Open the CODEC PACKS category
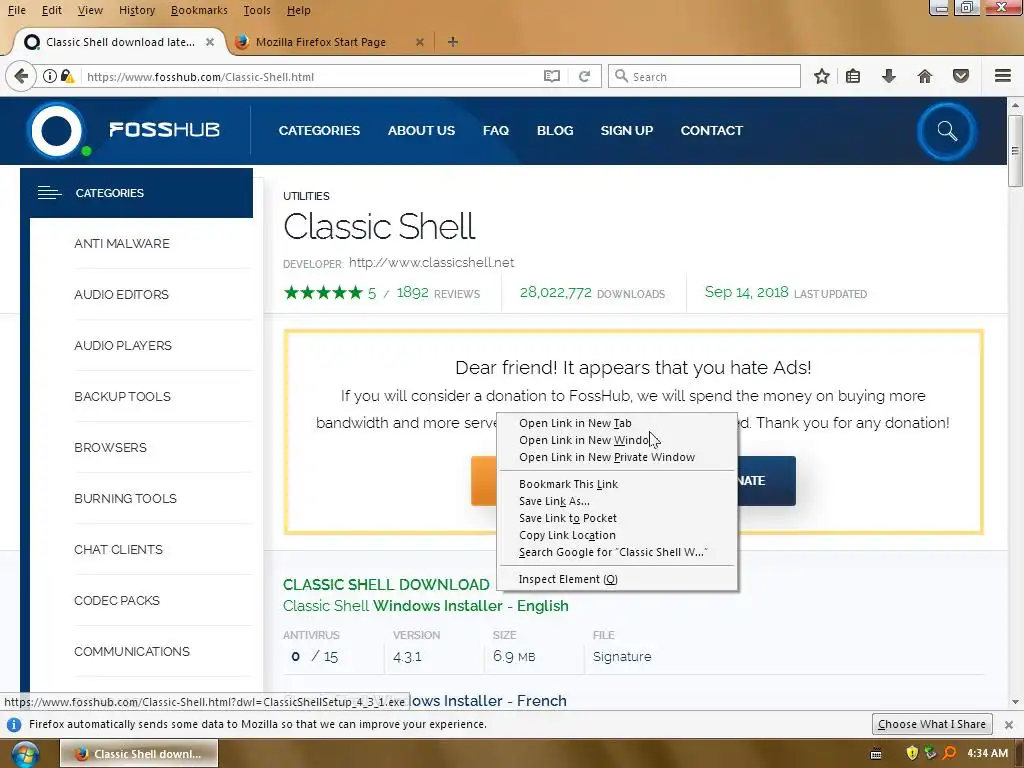Screen dimensions: 1024x768 tap(117, 600)
